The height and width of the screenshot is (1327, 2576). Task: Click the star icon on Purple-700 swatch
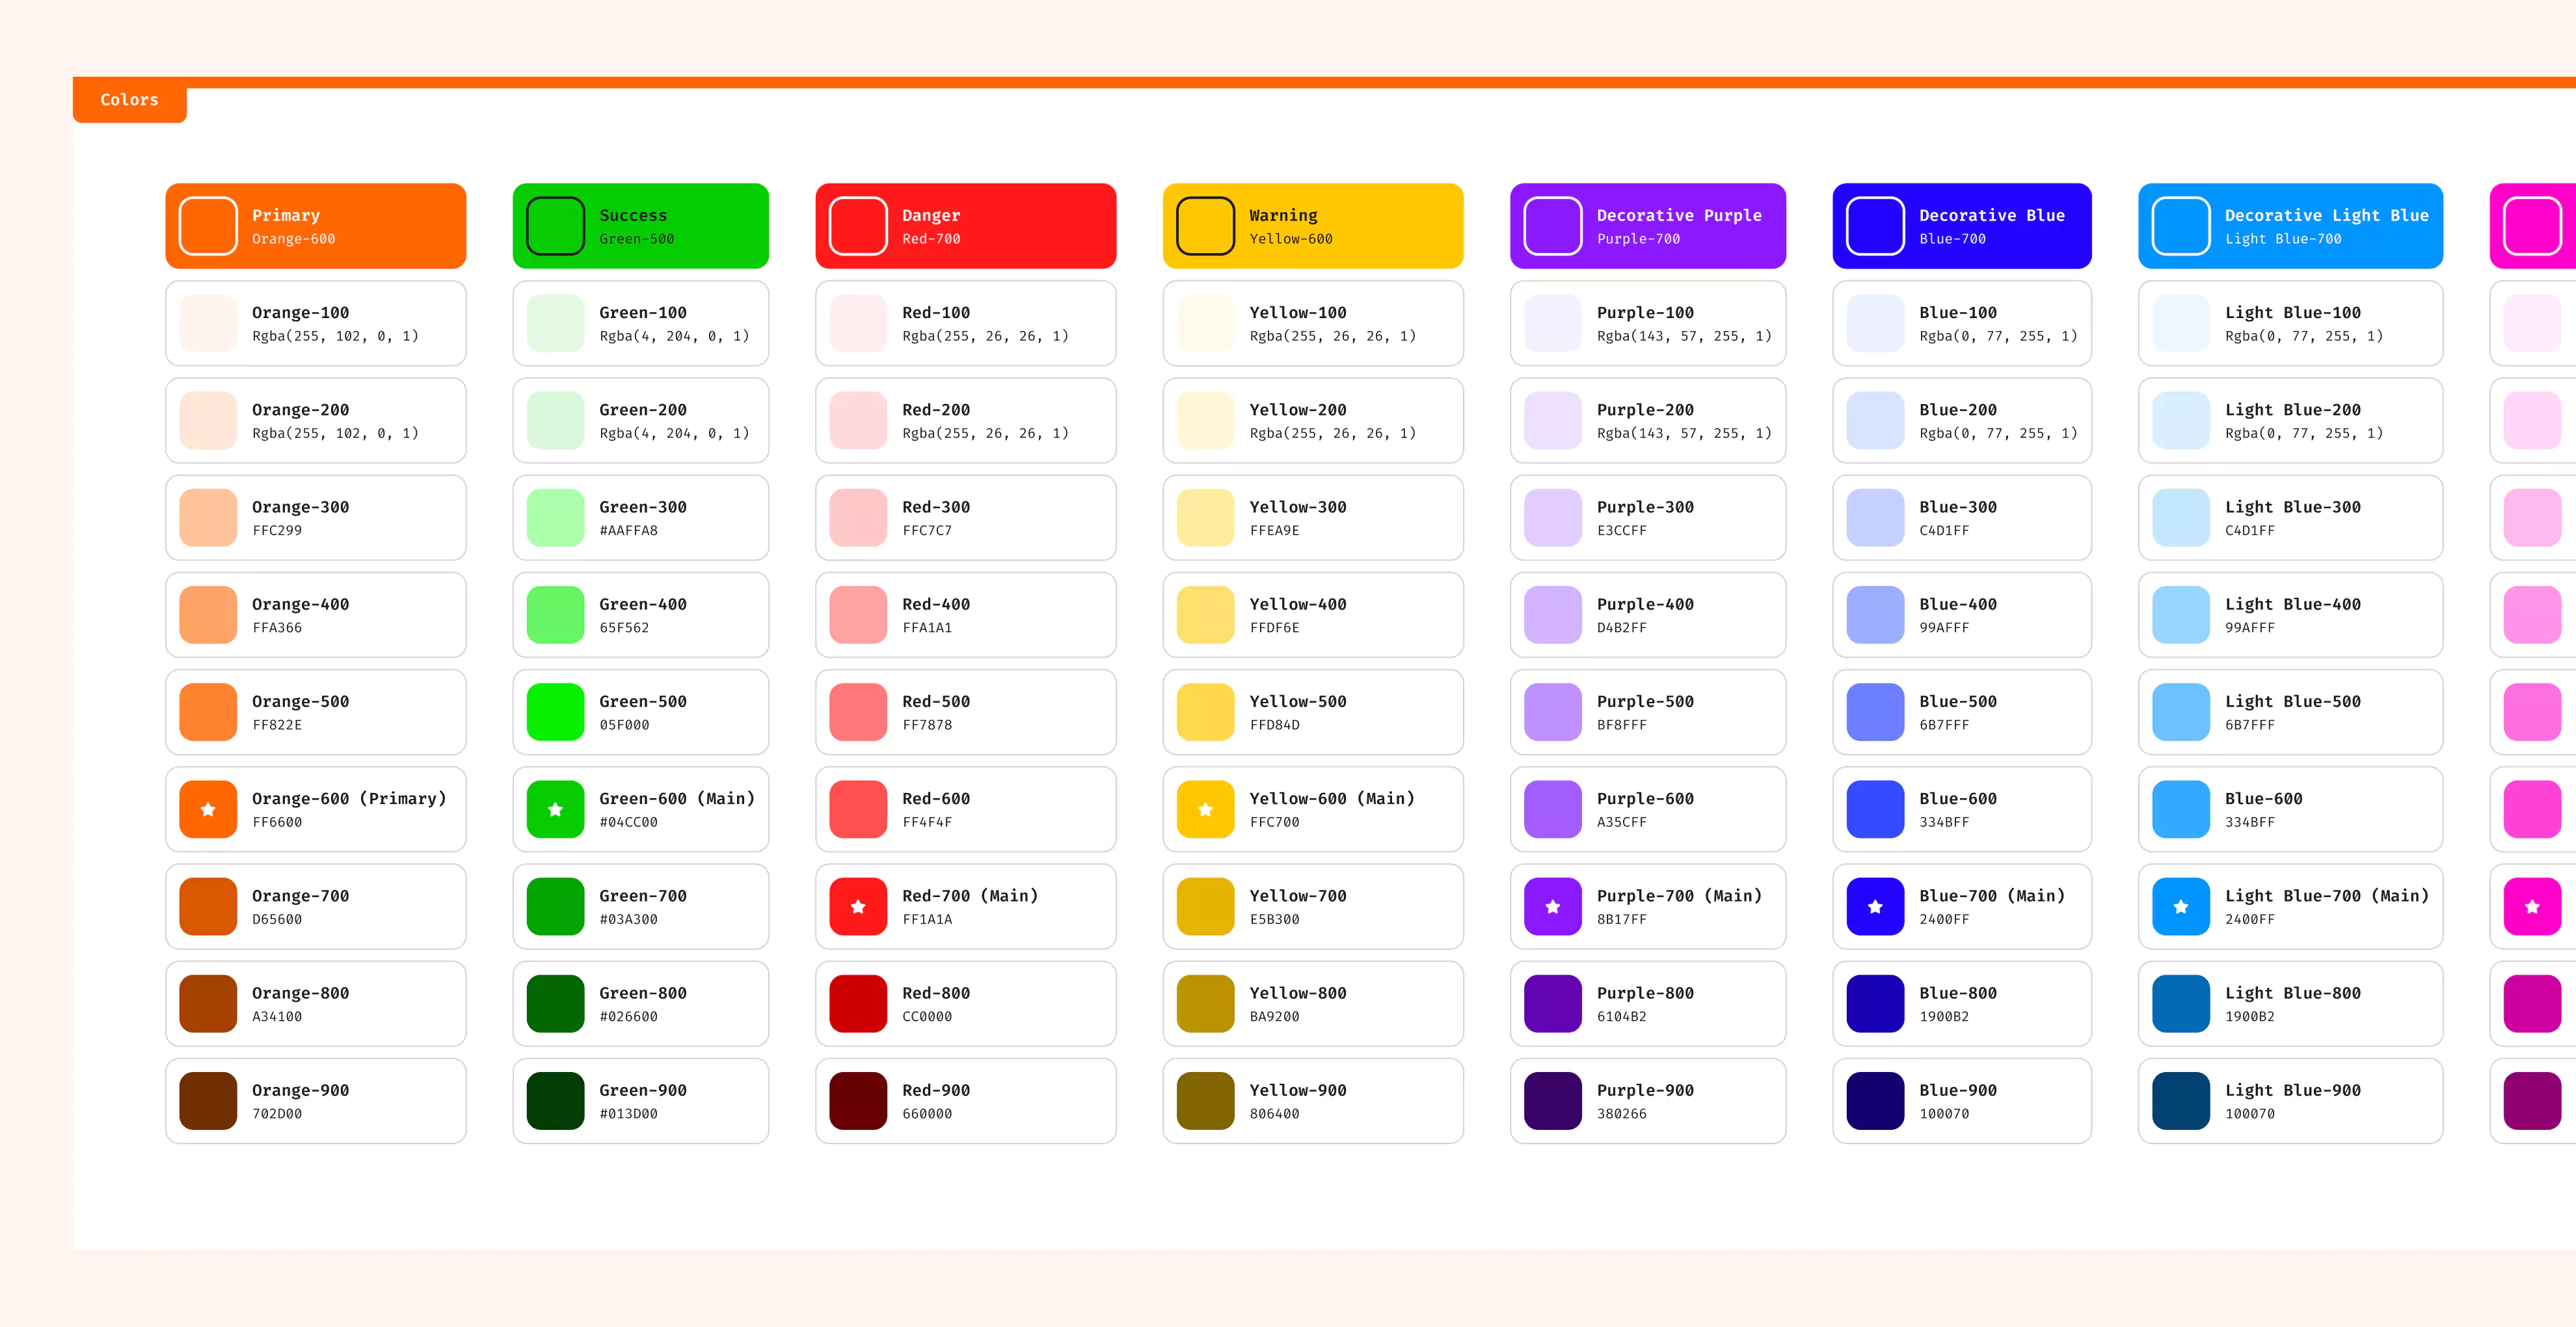click(x=1552, y=906)
